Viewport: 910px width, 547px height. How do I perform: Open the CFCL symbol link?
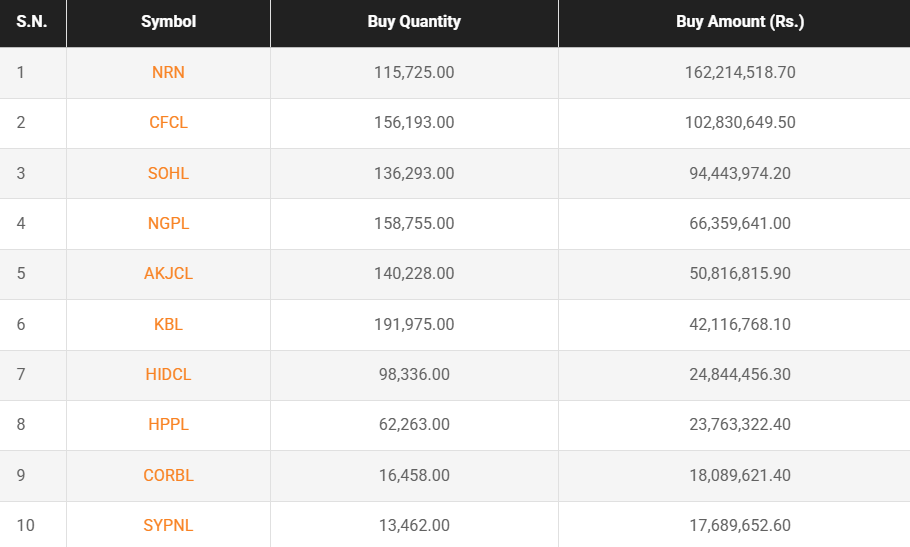coord(168,122)
